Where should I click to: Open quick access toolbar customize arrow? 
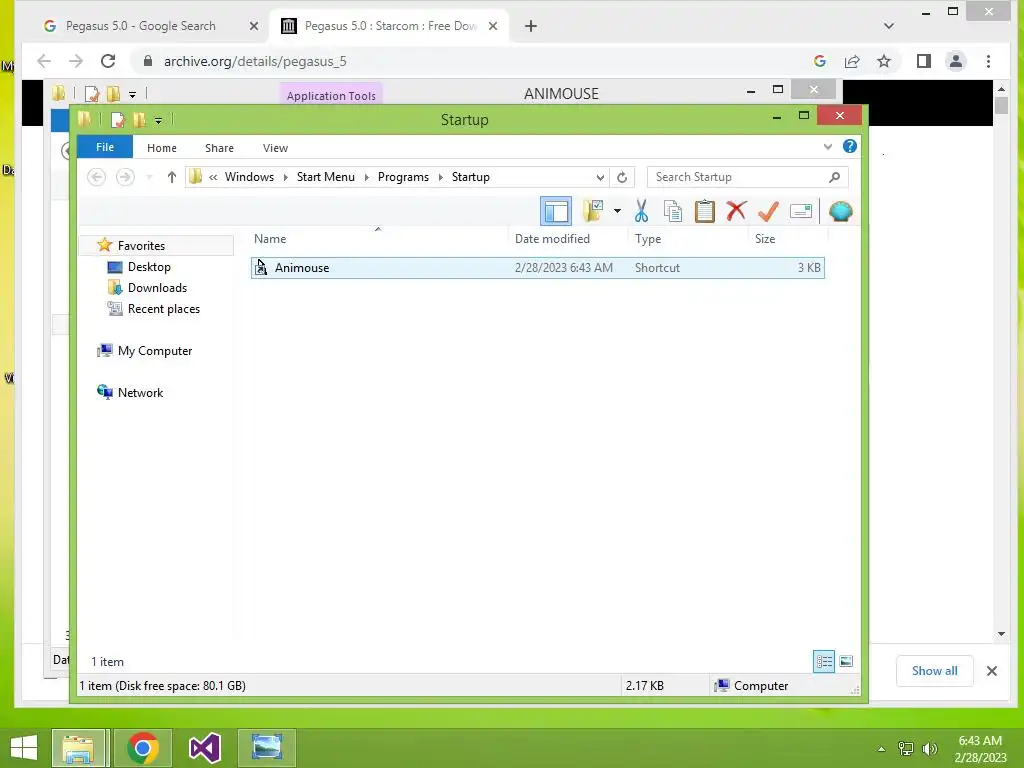click(x=158, y=120)
